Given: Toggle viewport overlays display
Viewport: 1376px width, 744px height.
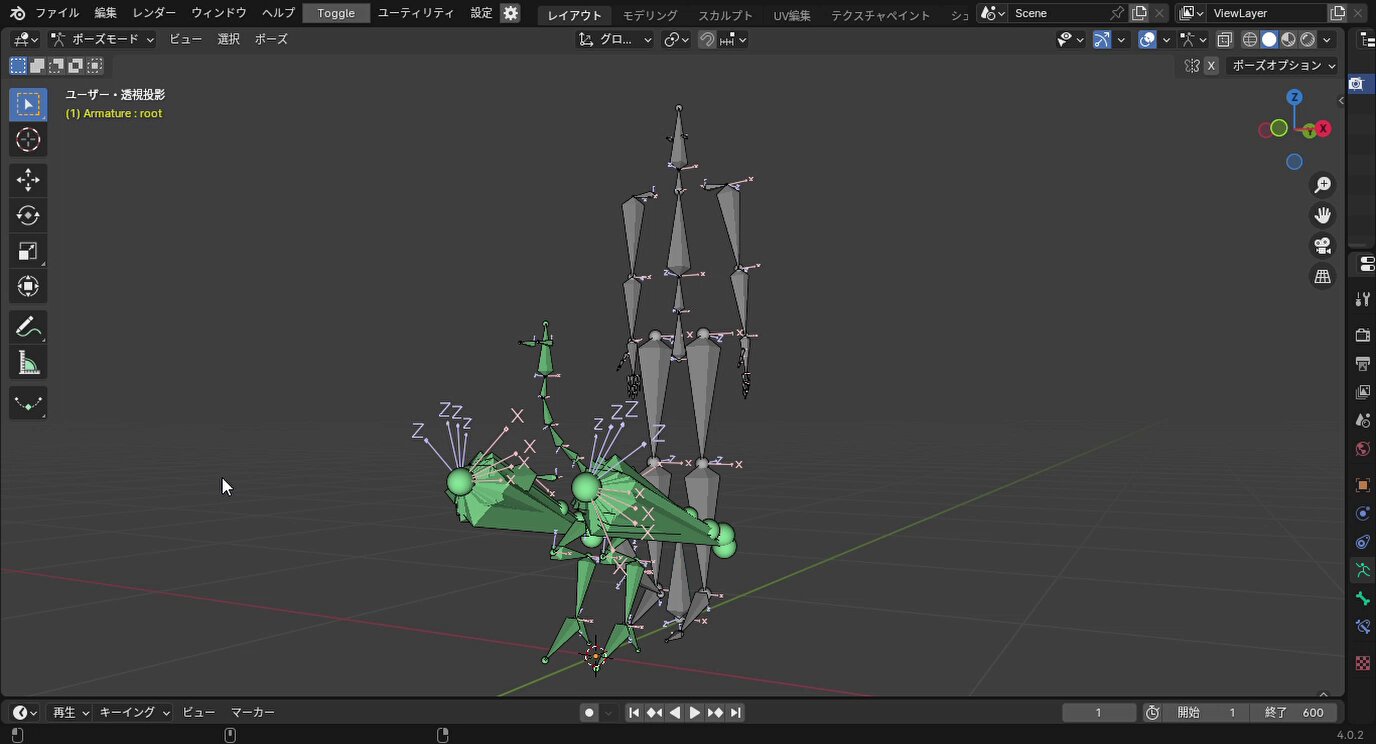Looking at the screenshot, I should [x=1148, y=40].
